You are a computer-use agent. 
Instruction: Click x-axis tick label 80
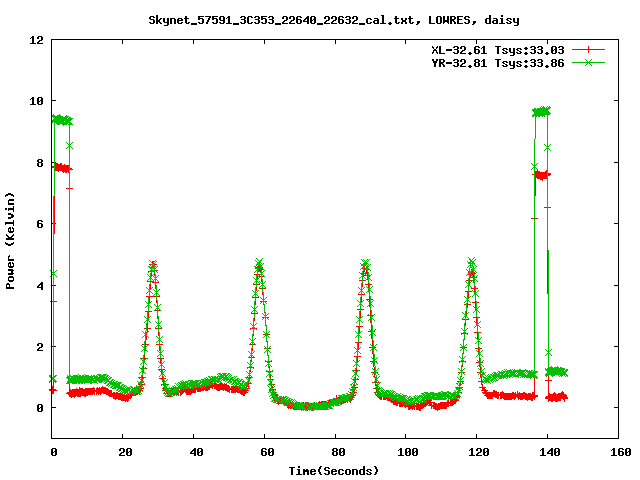coord(338,452)
